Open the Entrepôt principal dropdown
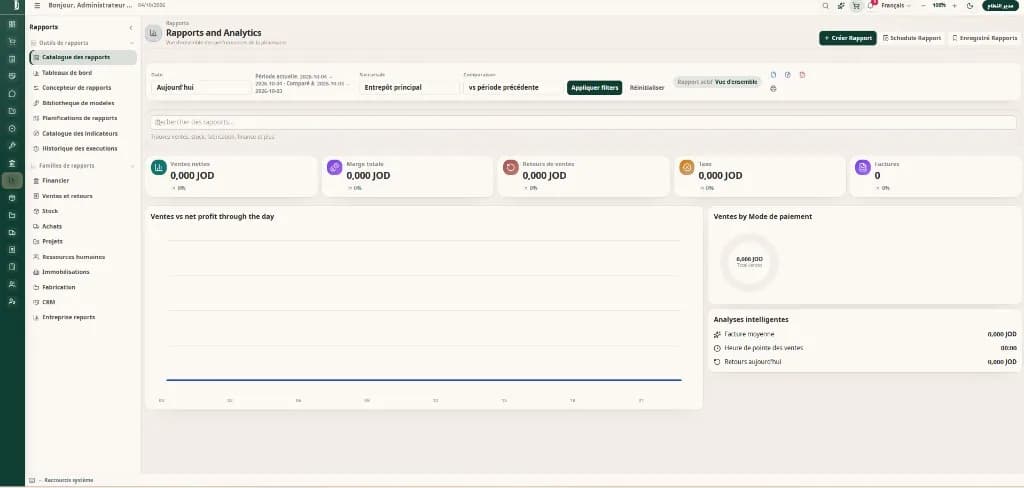Viewport: 1024px width, 488px height. pyautogui.click(x=409, y=87)
